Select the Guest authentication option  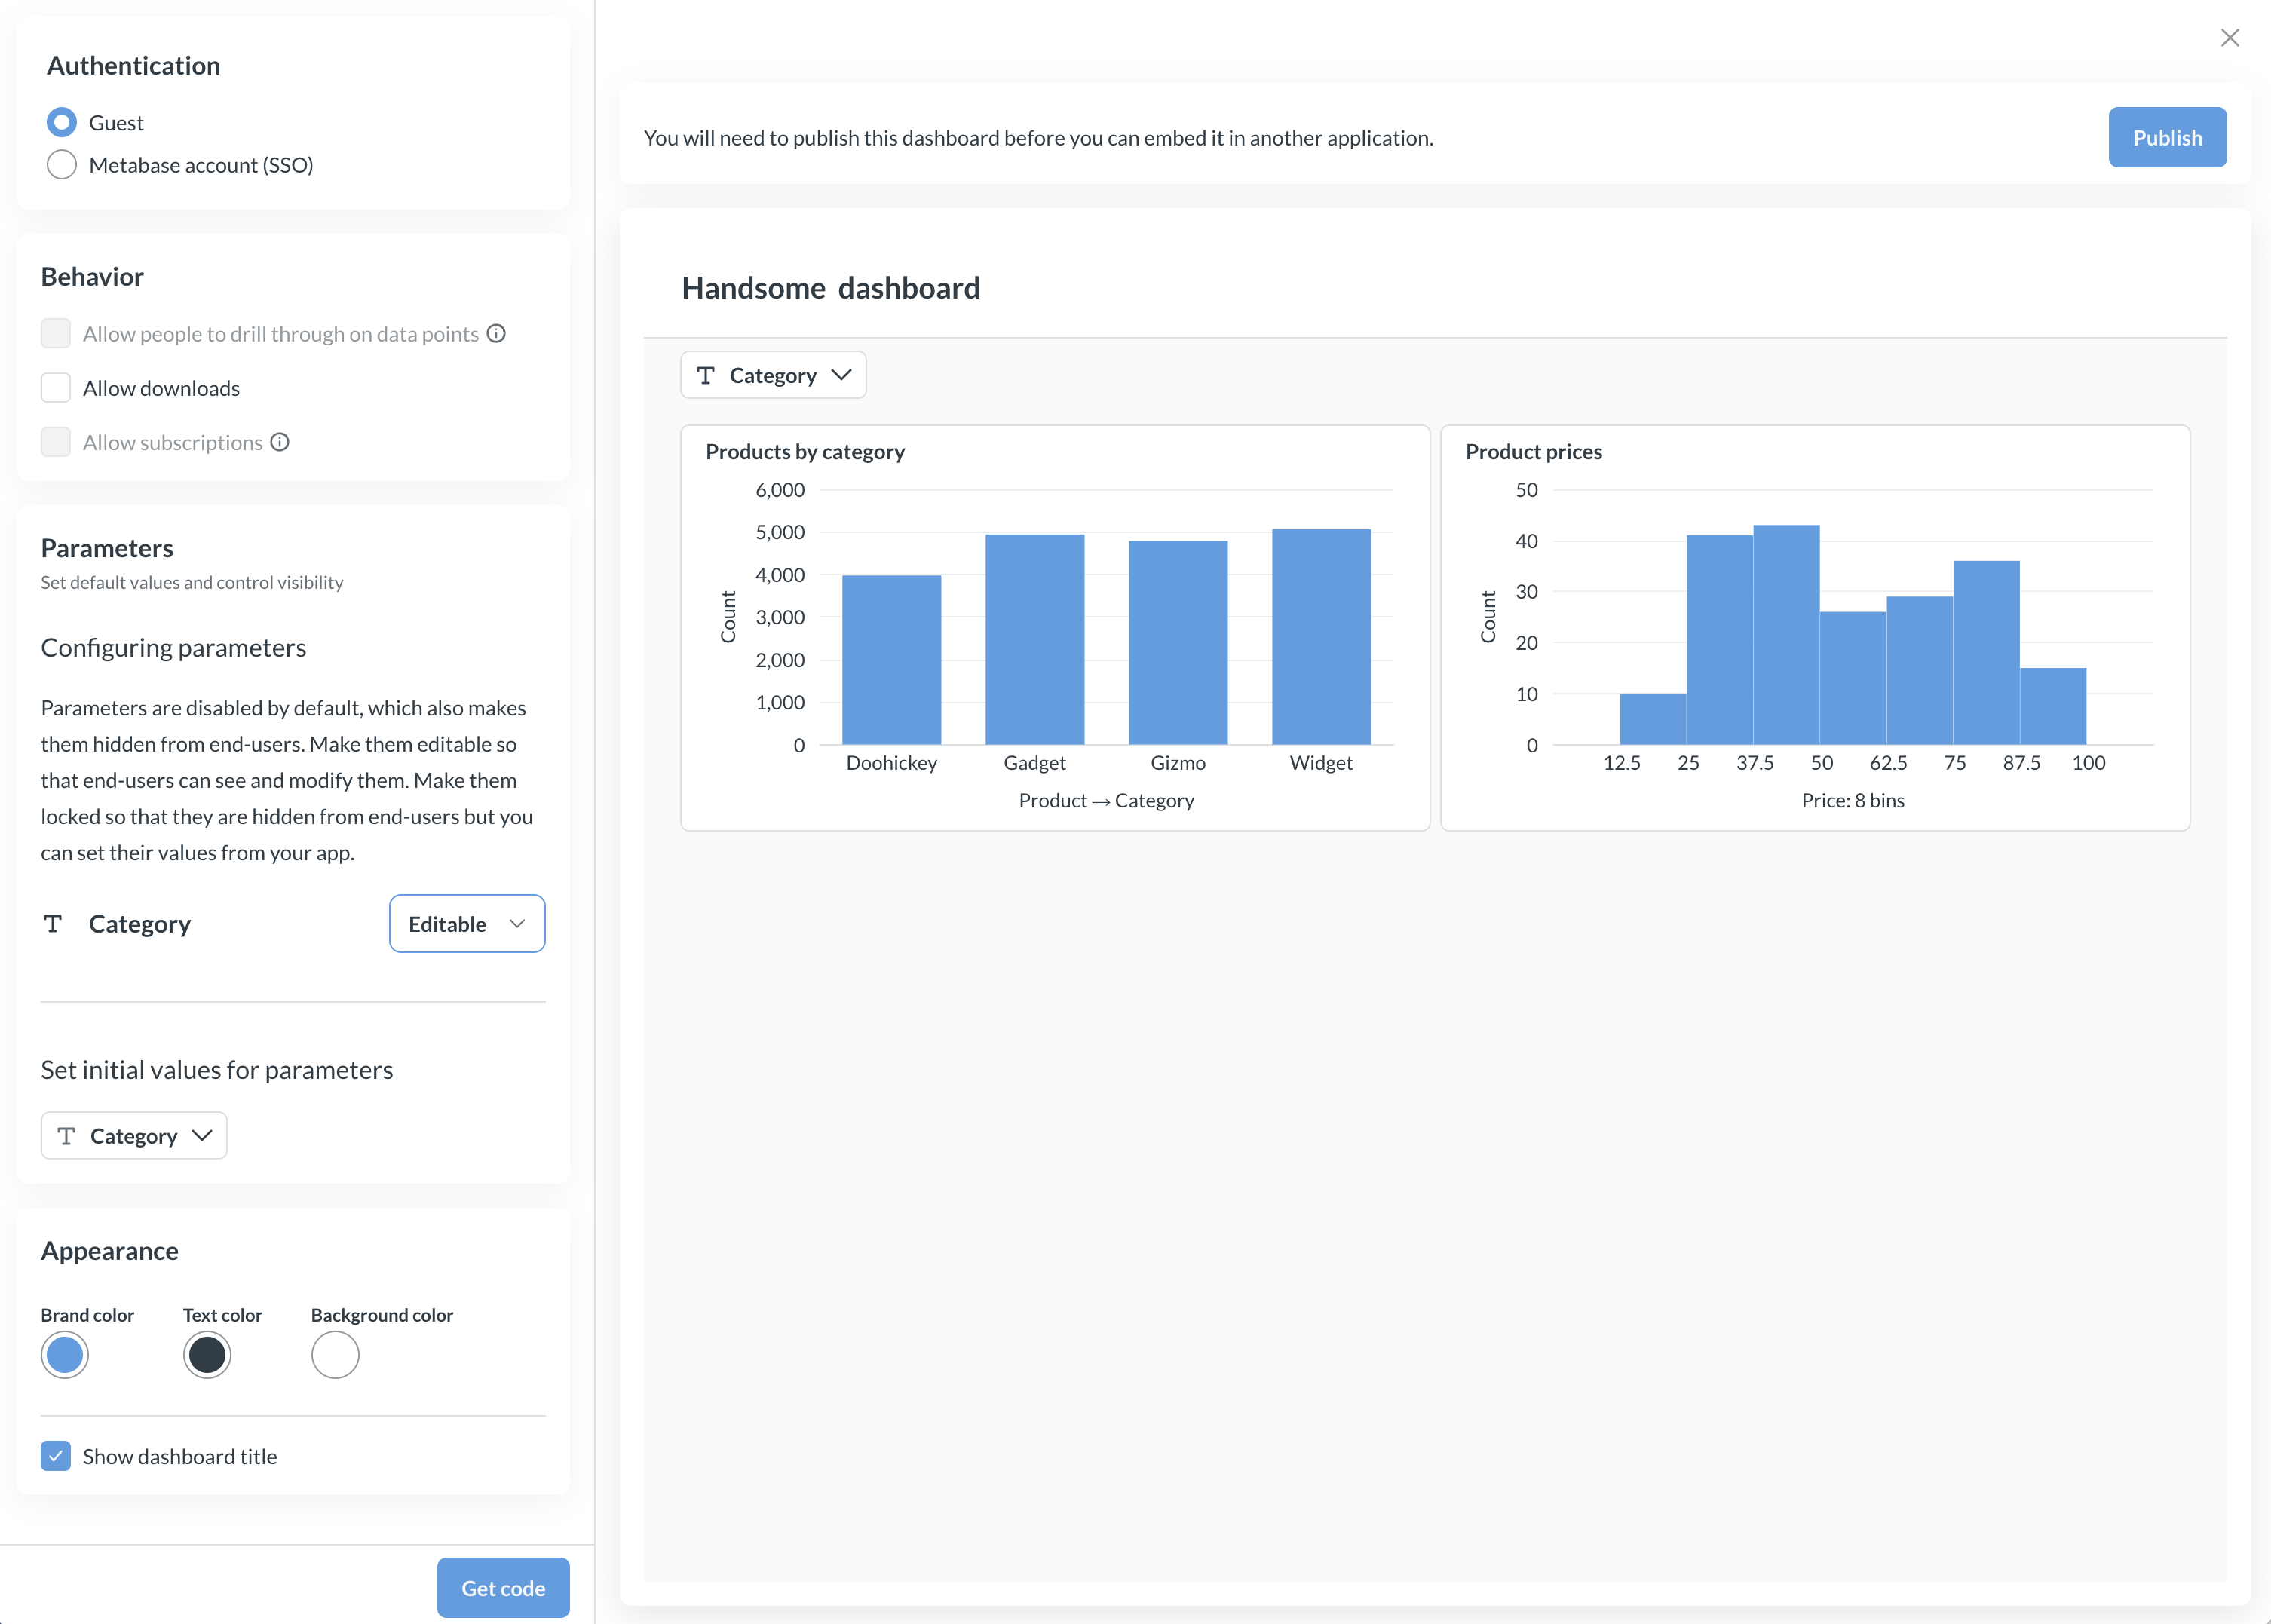click(x=61, y=121)
